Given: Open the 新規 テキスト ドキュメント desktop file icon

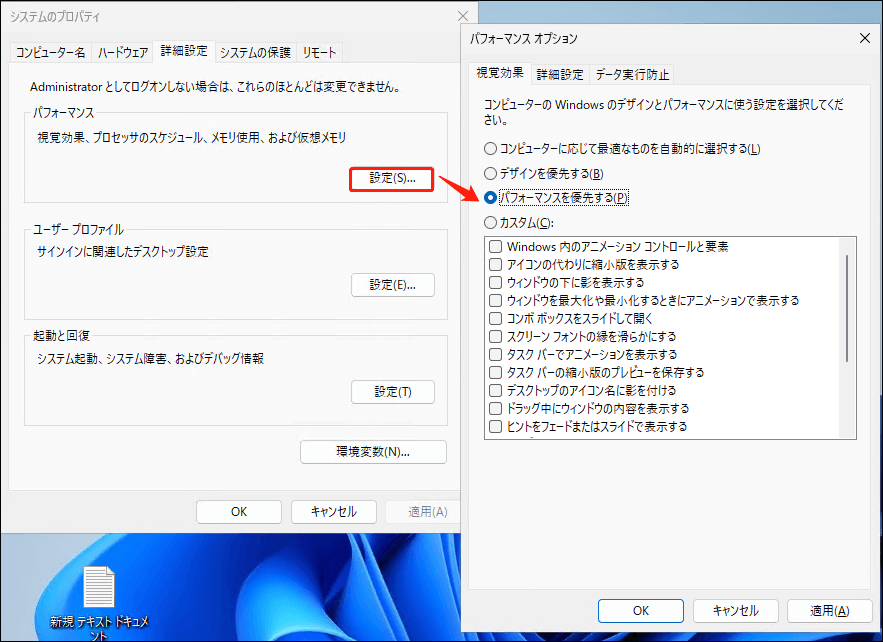Looking at the screenshot, I should coord(99,603).
